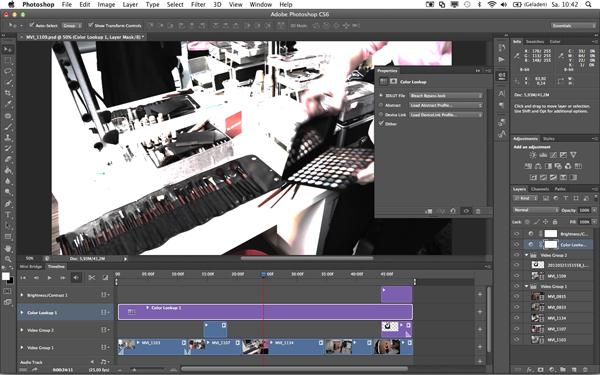Image resolution: width=600 pixels, height=375 pixels.
Task: Go to first frame in timeline
Action: (x=23, y=277)
